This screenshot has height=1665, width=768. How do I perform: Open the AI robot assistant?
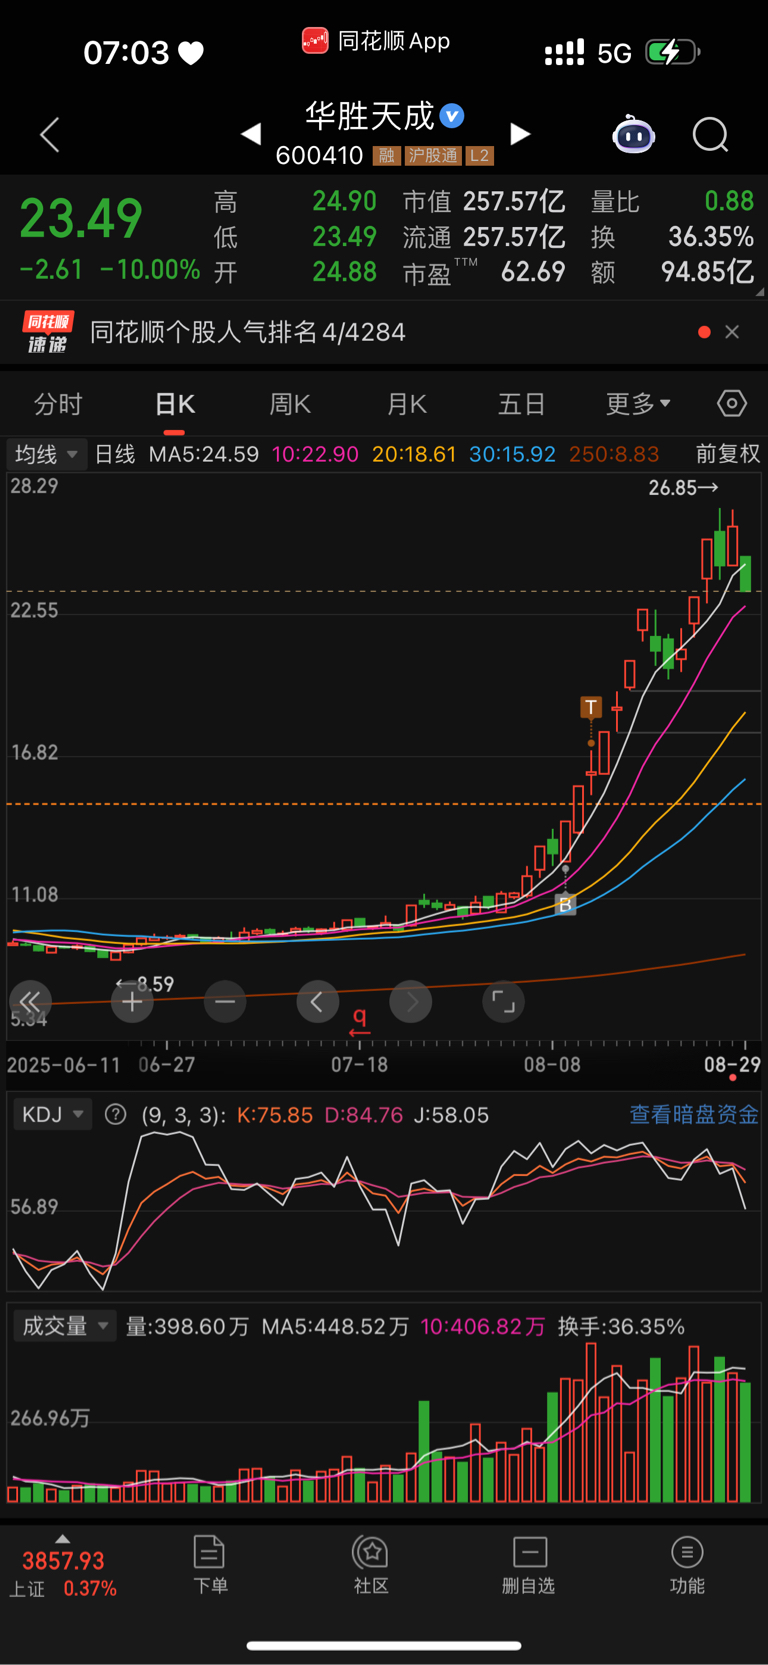(633, 134)
